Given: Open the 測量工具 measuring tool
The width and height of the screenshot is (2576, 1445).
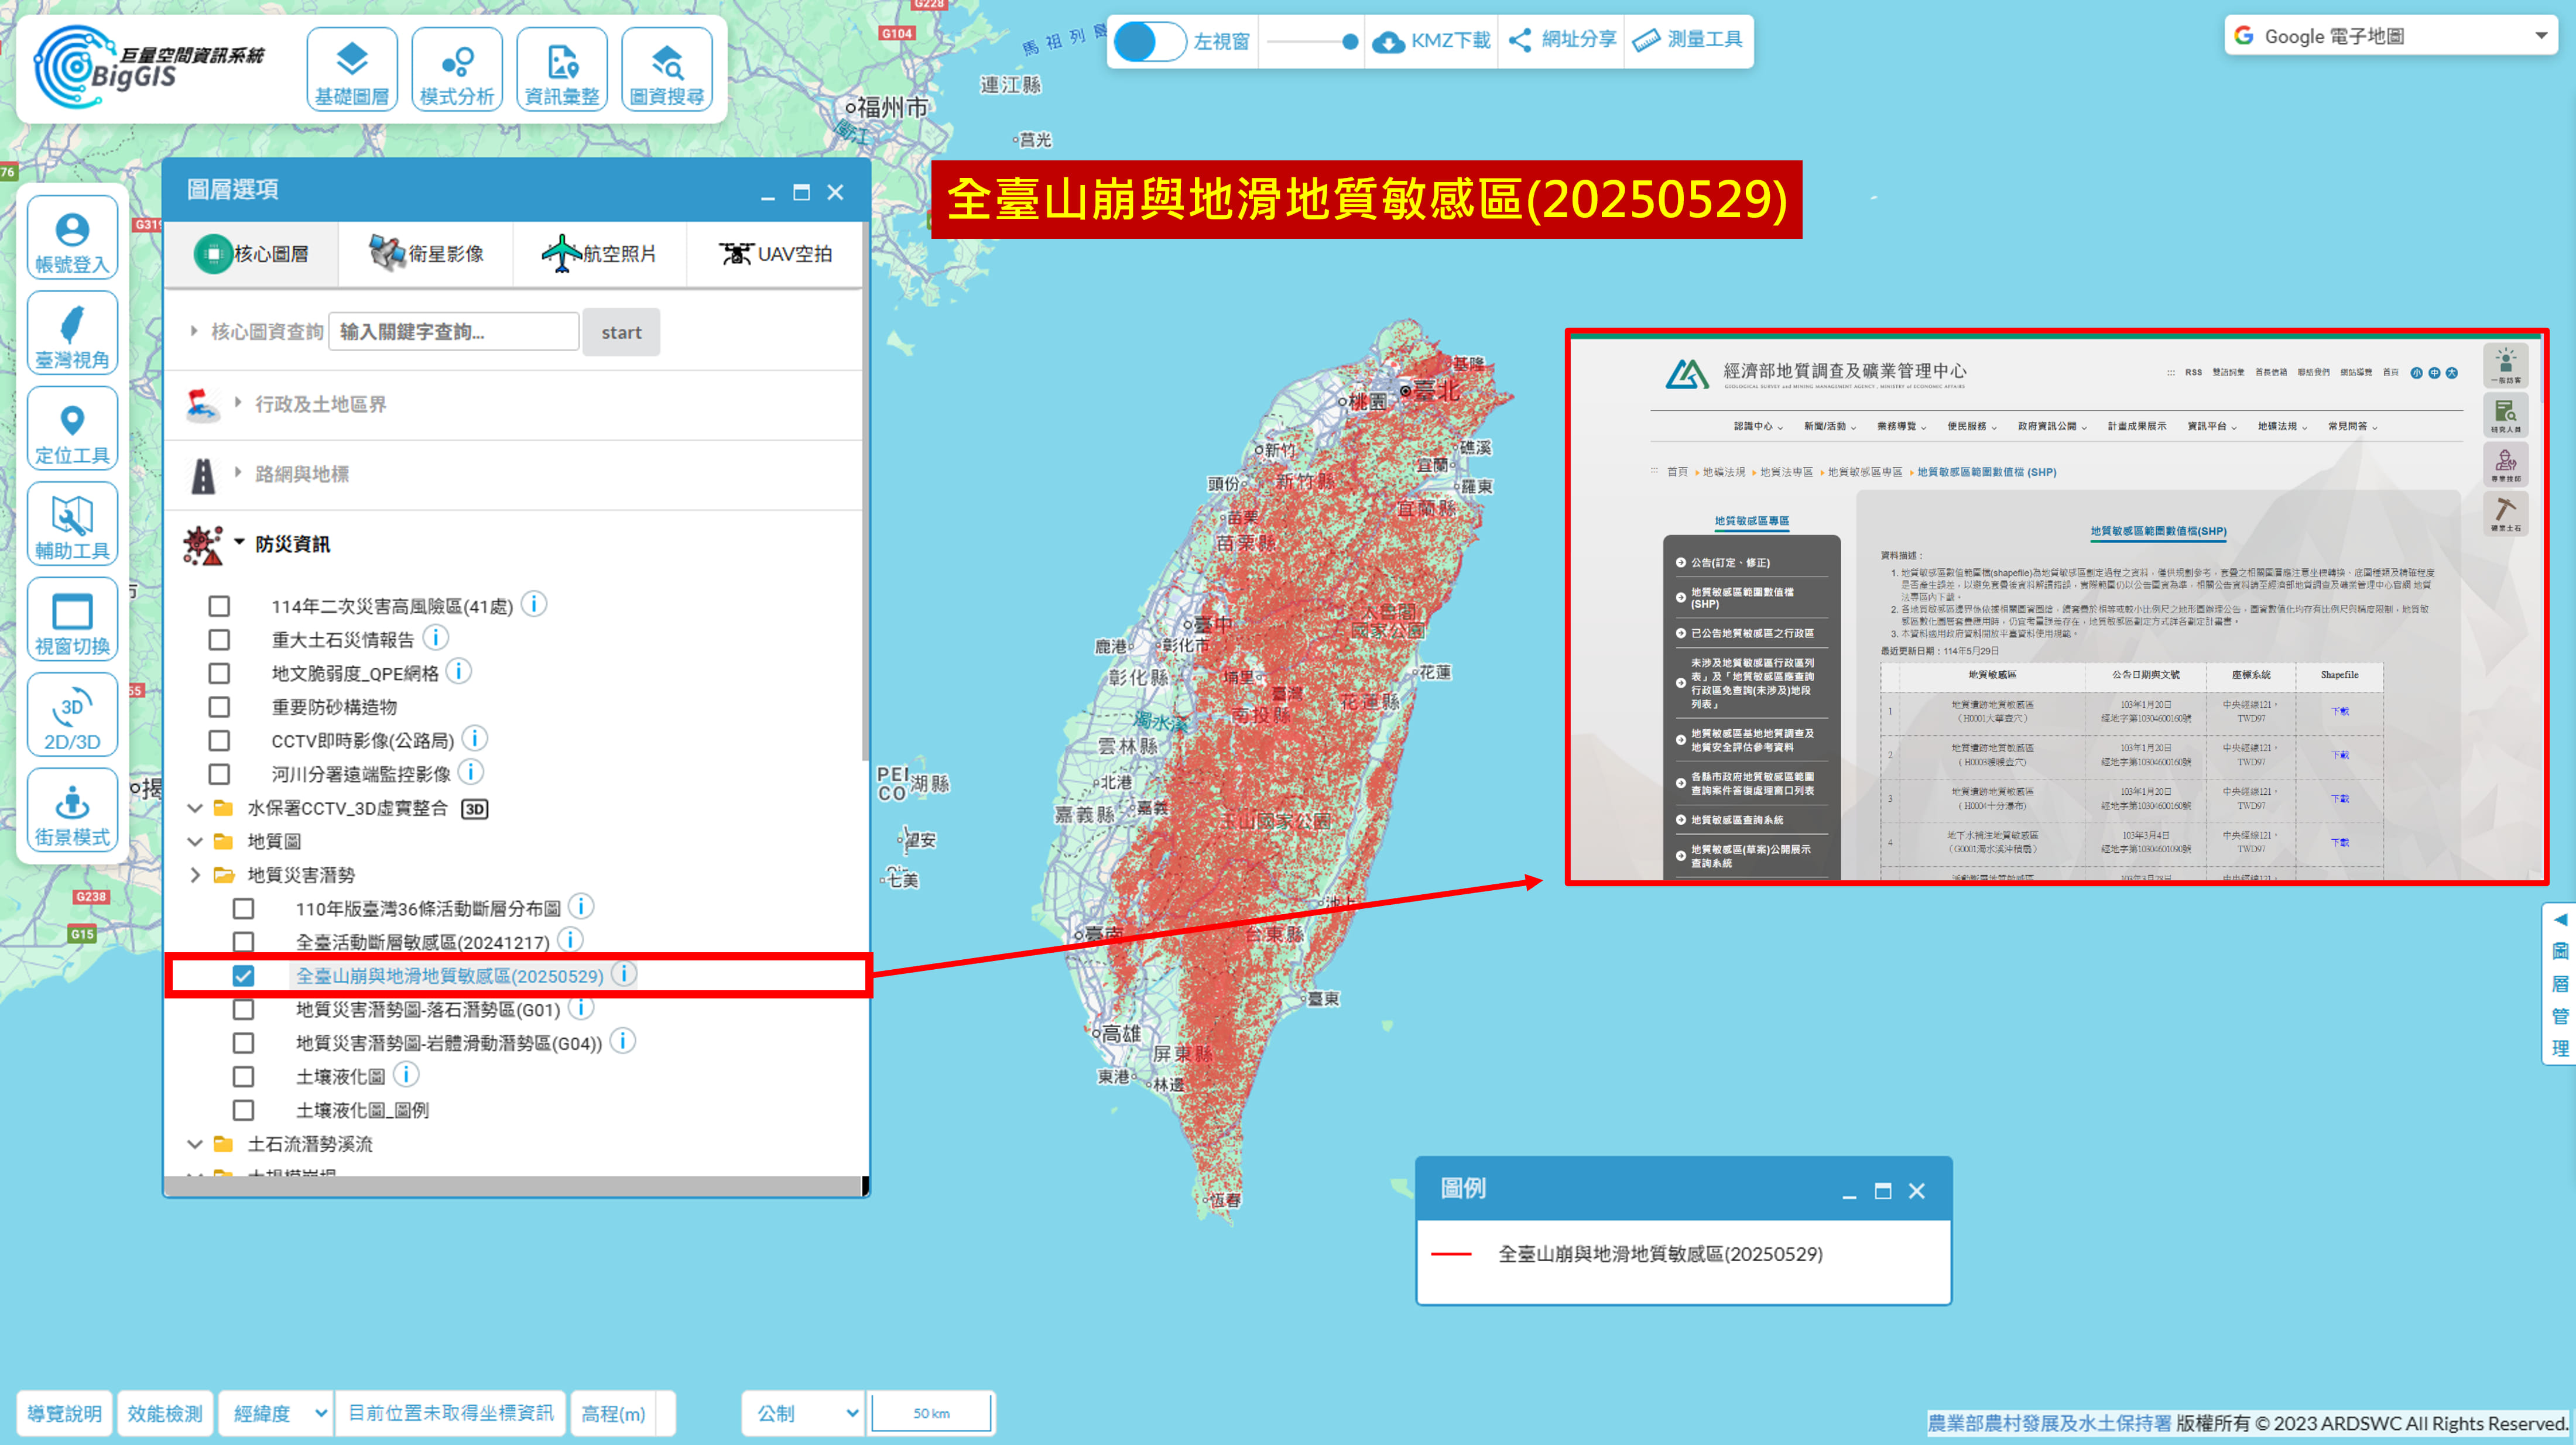Looking at the screenshot, I should 1688,40.
